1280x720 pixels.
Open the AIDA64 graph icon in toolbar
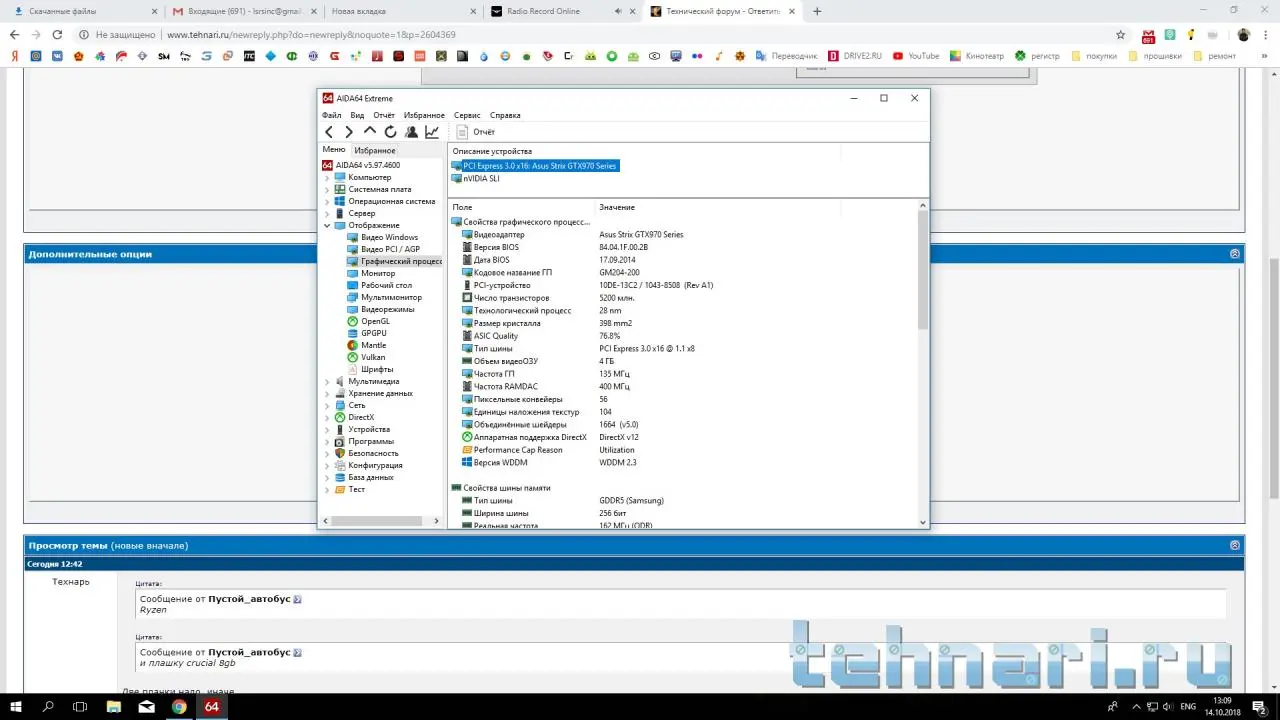(x=432, y=132)
